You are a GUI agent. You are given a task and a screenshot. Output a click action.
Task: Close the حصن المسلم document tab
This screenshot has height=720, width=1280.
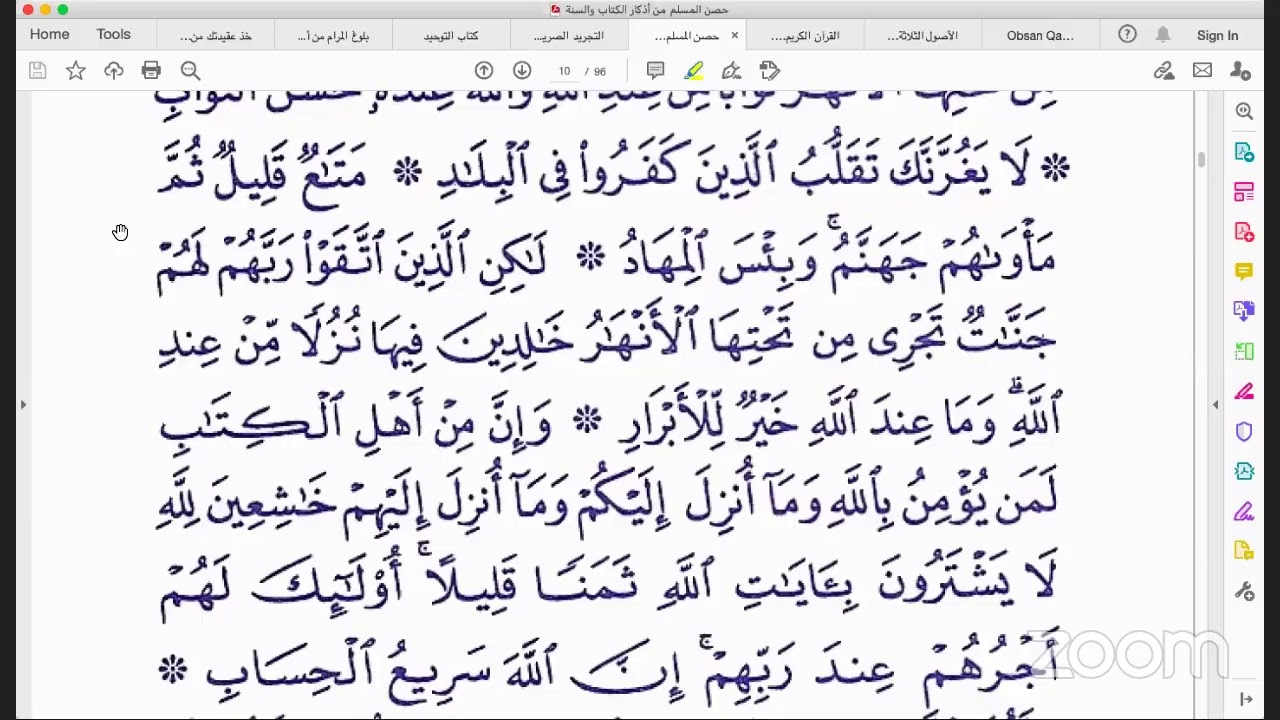734,35
